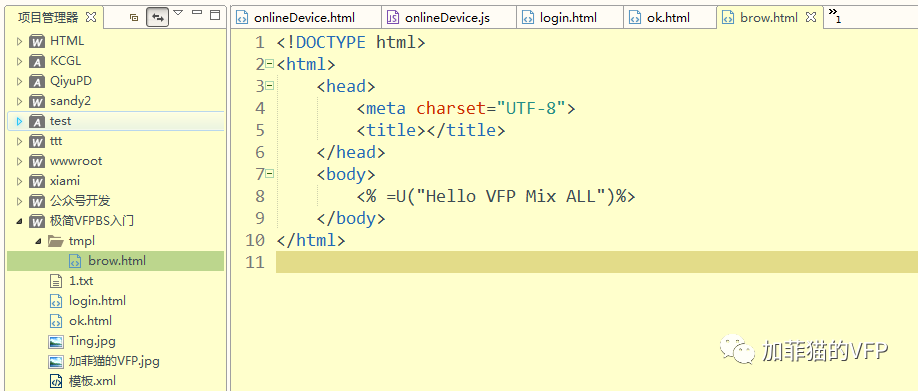The width and height of the screenshot is (918, 391).
Task: Select the Ting.jpg file label
Action: click(92, 341)
